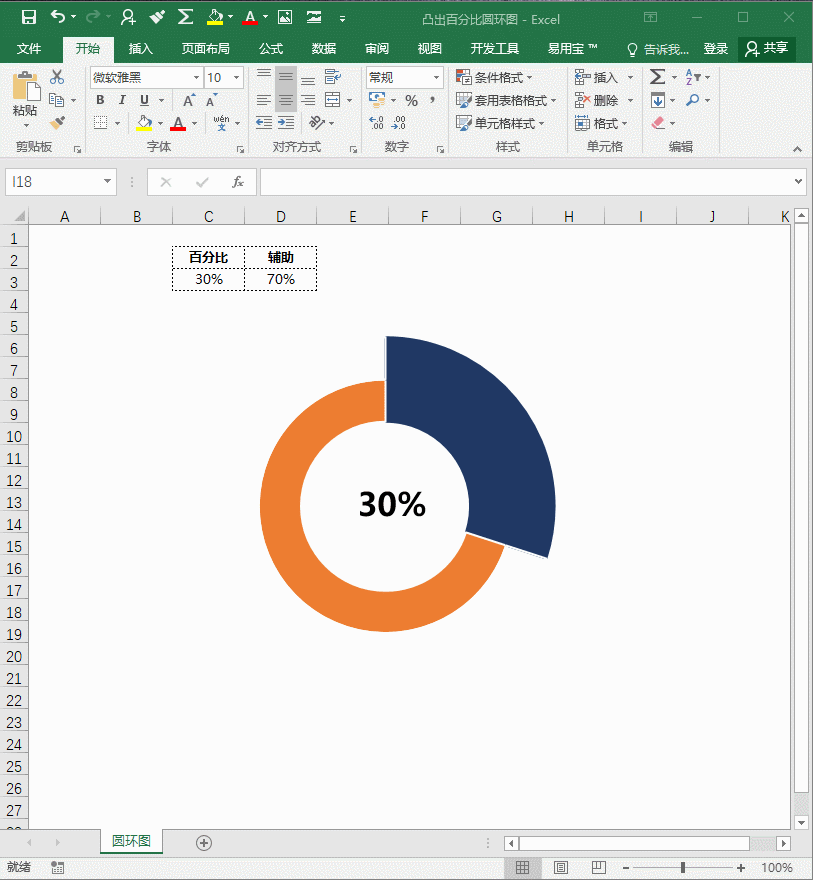Increase indent in alignment group
The image size is (813, 880).
286,122
